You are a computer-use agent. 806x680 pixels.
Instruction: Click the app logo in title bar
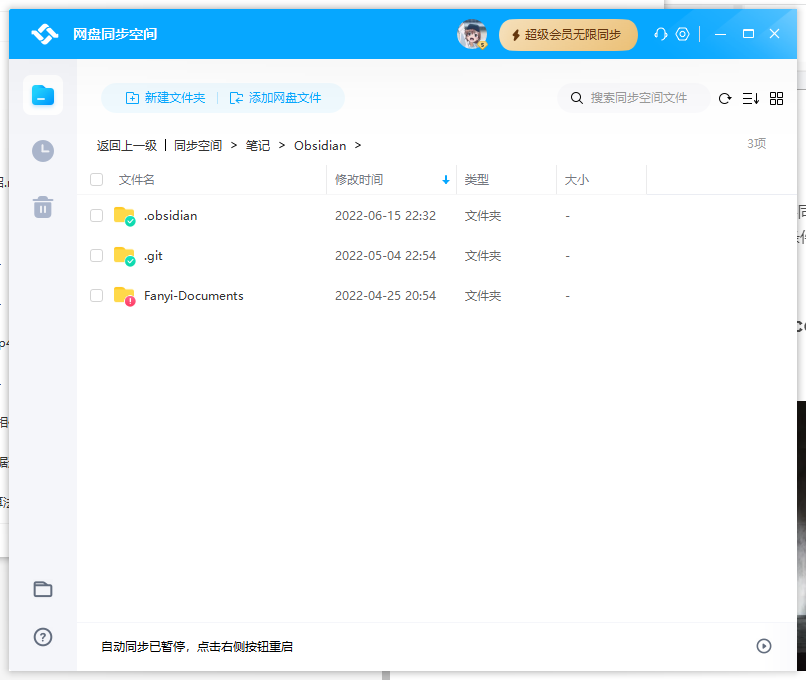45,34
